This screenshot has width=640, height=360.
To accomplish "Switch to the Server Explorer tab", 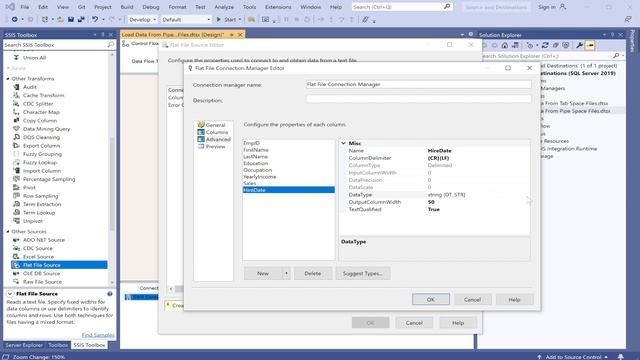I will coord(24,345).
